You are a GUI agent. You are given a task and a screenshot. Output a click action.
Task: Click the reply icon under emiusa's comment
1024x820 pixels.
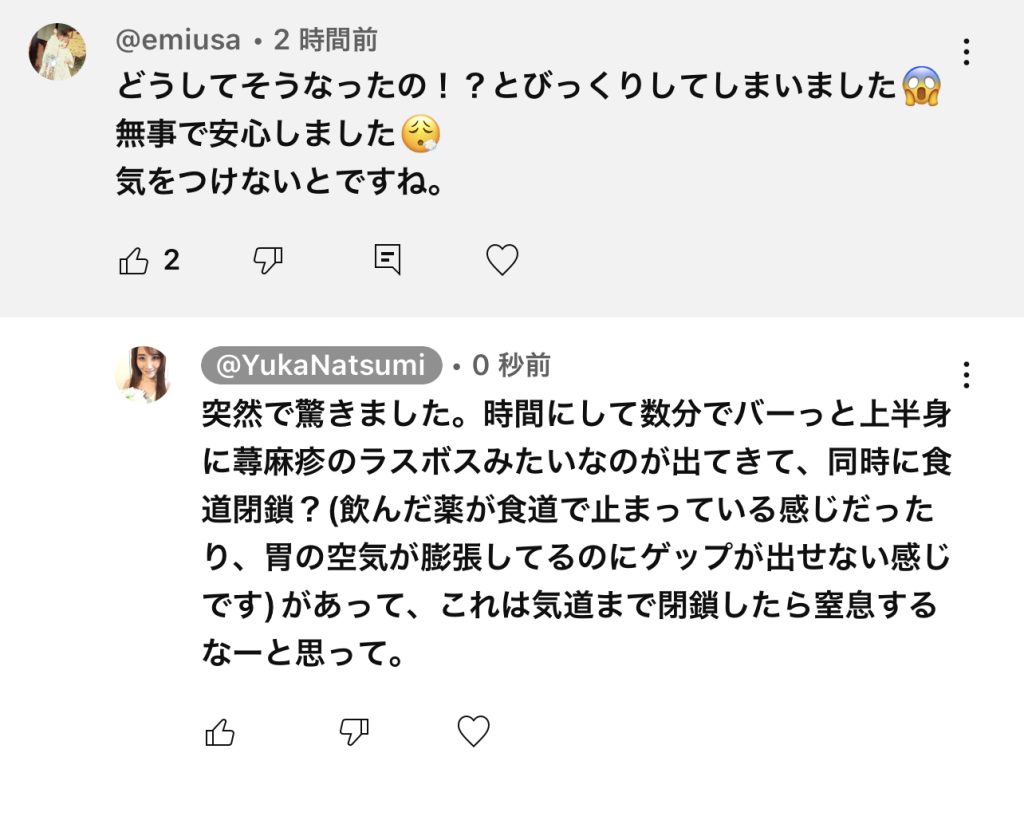click(x=387, y=261)
